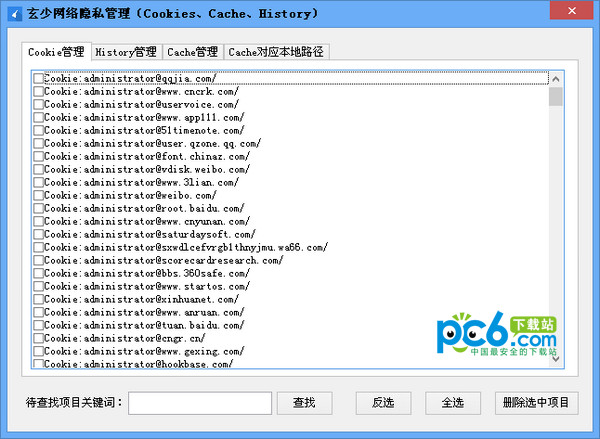Click the scroll down arrow of cookie list

coord(556,359)
